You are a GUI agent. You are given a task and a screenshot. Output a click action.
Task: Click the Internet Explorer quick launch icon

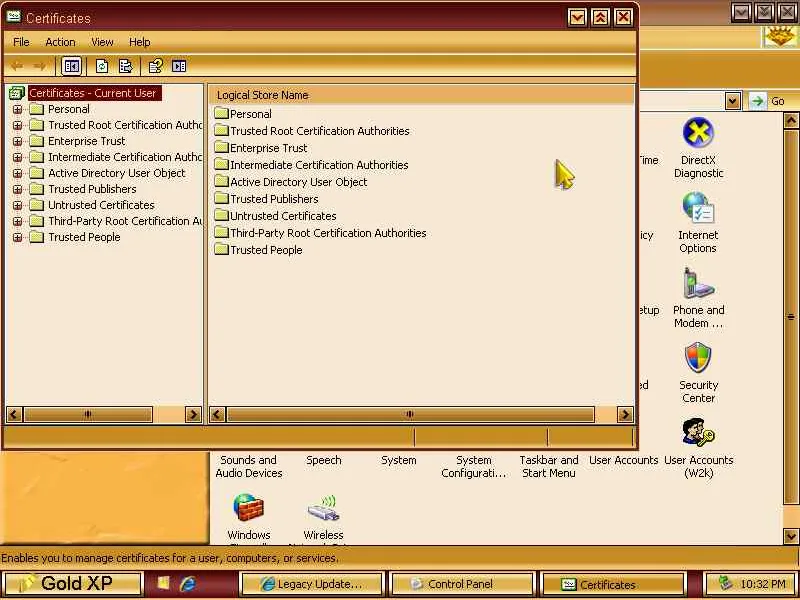[188, 584]
